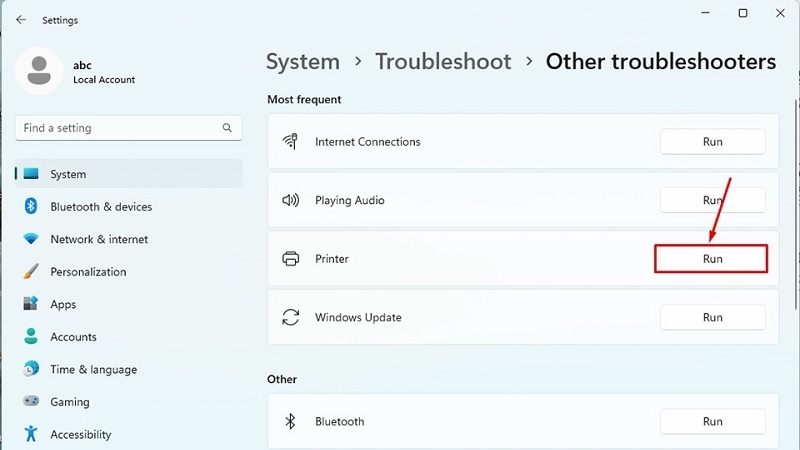Open Bluetooth & devices settings
Viewport: 800px width, 450px height.
click(129, 207)
